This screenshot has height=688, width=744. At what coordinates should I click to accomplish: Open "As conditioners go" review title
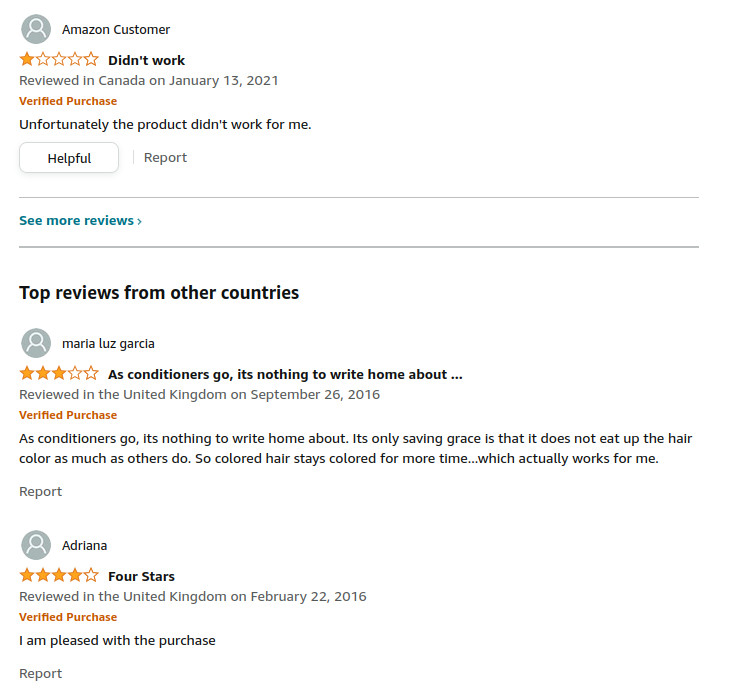point(285,374)
